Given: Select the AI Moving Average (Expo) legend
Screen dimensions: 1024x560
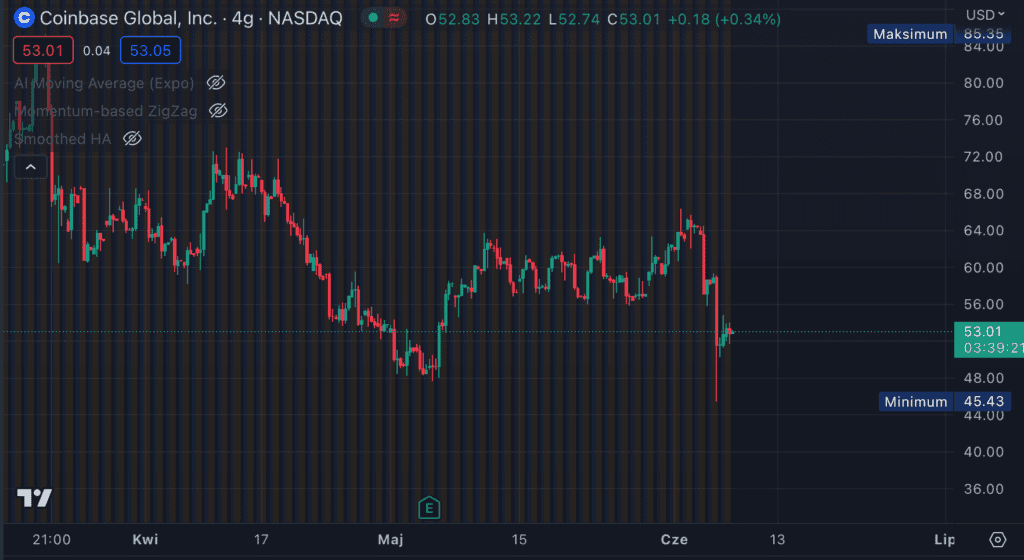Looking at the screenshot, I should [105, 83].
